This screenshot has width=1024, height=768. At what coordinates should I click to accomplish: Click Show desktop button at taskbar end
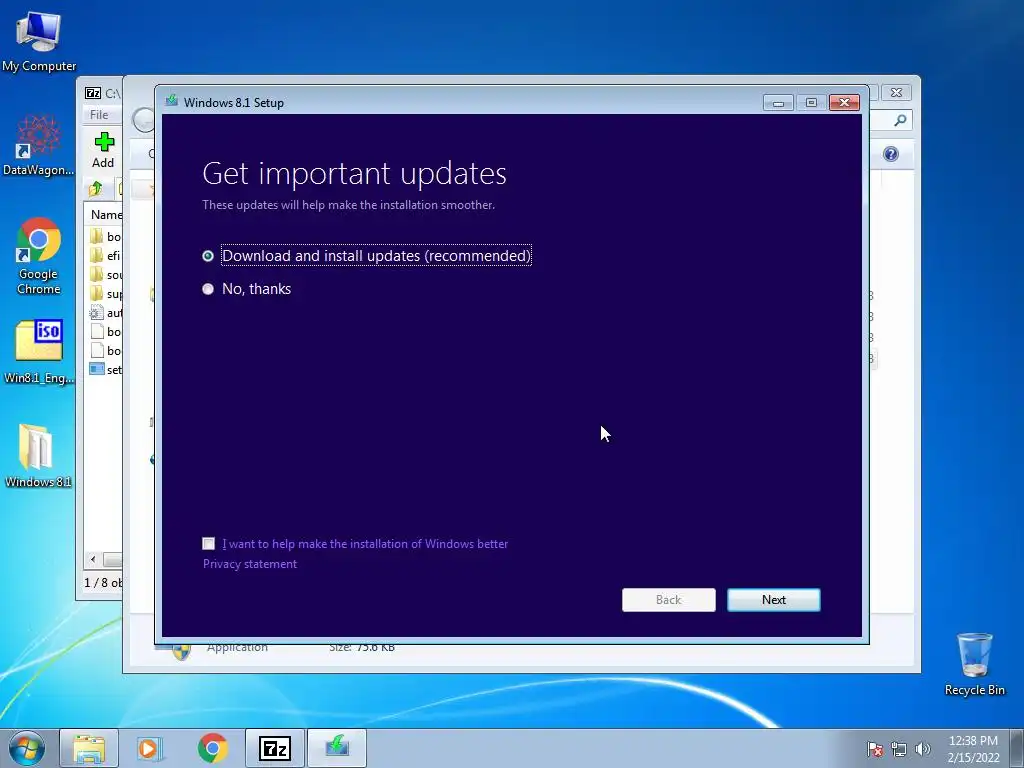pyautogui.click(x=1017, y=748)
